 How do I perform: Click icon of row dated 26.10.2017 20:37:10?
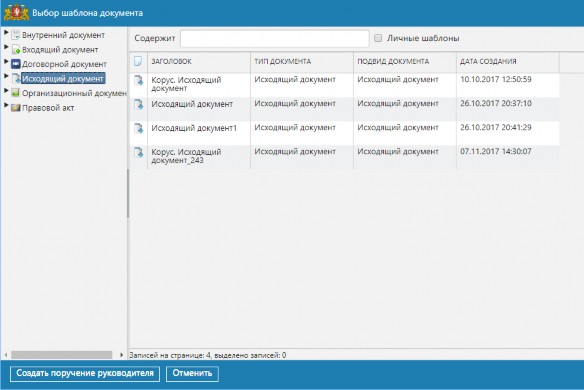click(139, 104)
